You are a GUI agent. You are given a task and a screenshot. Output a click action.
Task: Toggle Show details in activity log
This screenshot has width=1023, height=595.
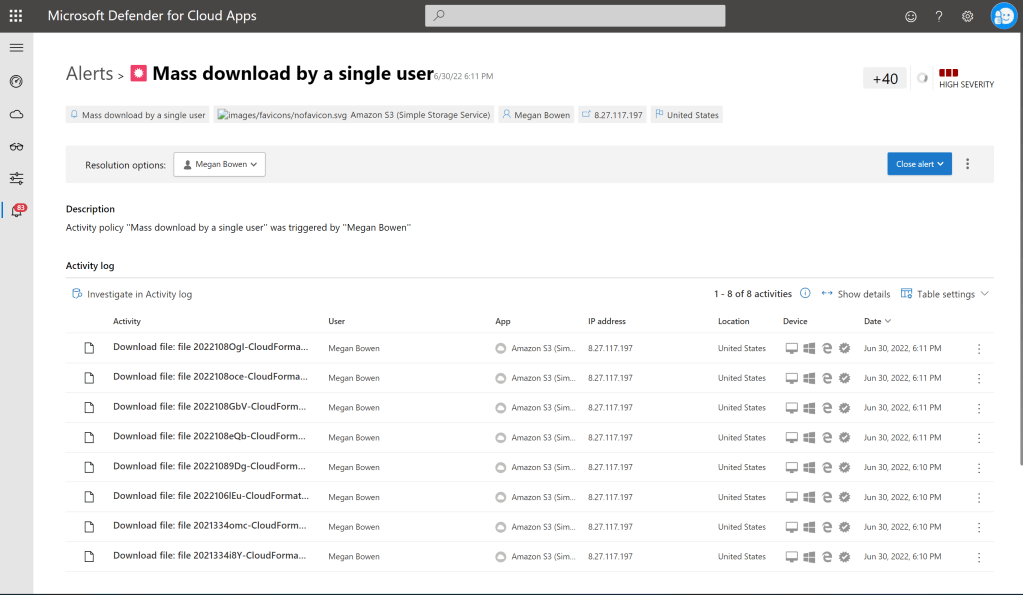pyautogui.click(x=856, y=294)
